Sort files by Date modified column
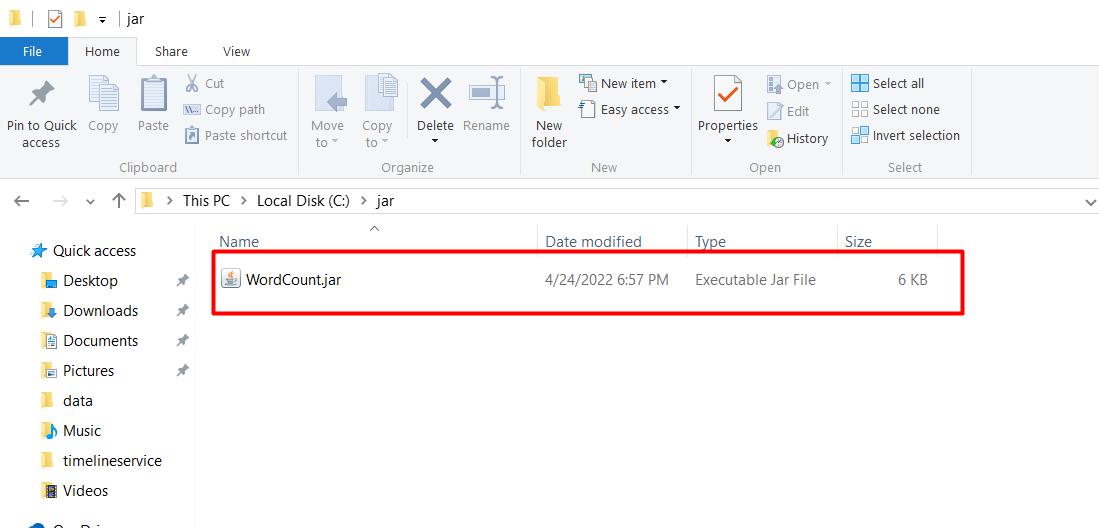 593,241
